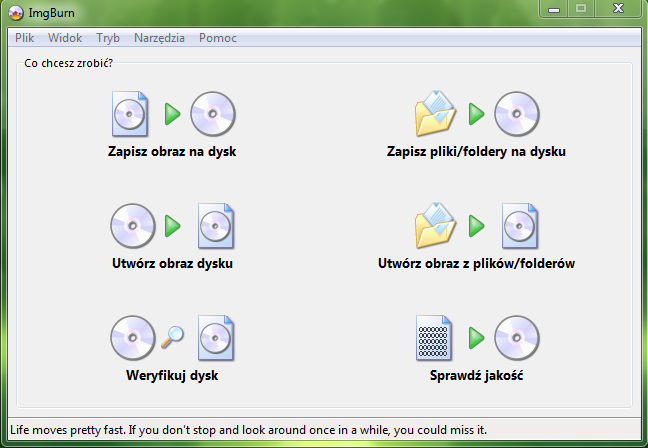The width and height of the screenshot is (648, 448).
Task: Open the Tryb menu
Action: [x=108, y=38]
